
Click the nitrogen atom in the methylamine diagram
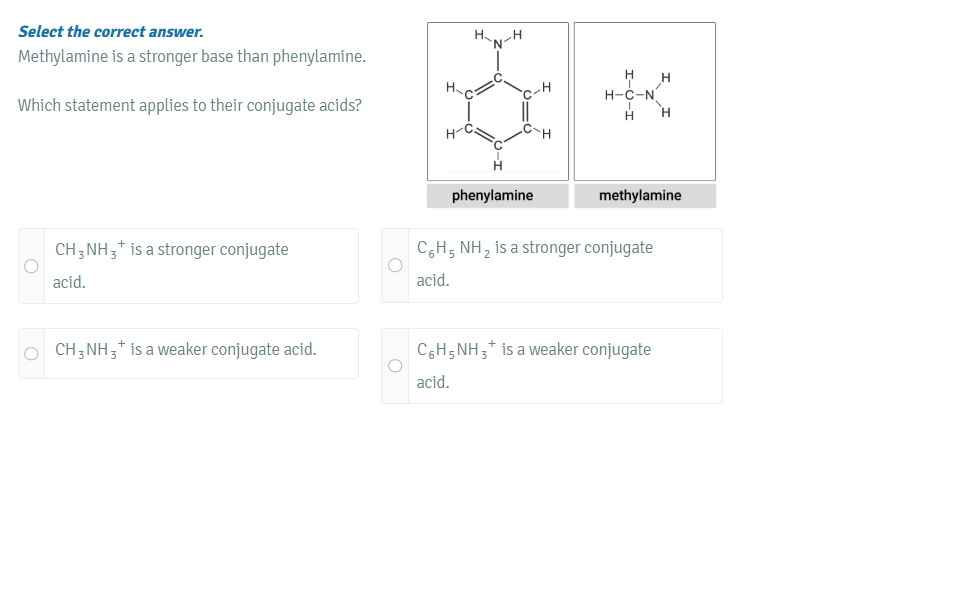[649, 95]
